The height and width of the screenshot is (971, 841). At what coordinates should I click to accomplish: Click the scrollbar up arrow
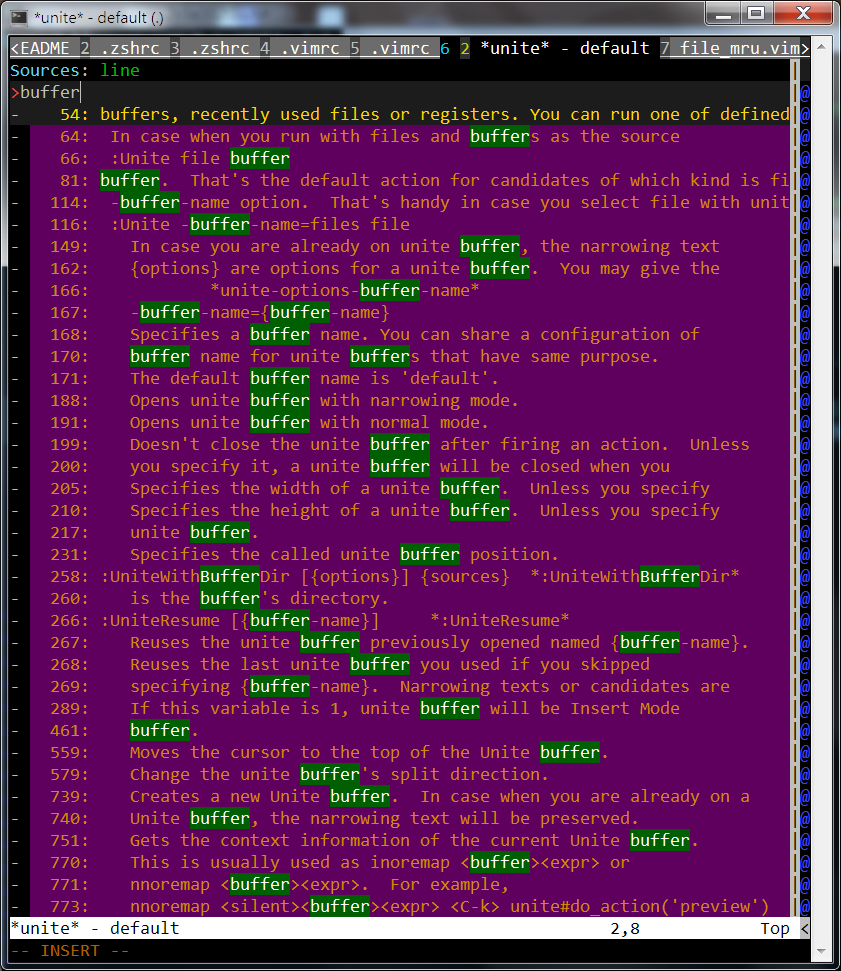(x=821, y=47)
